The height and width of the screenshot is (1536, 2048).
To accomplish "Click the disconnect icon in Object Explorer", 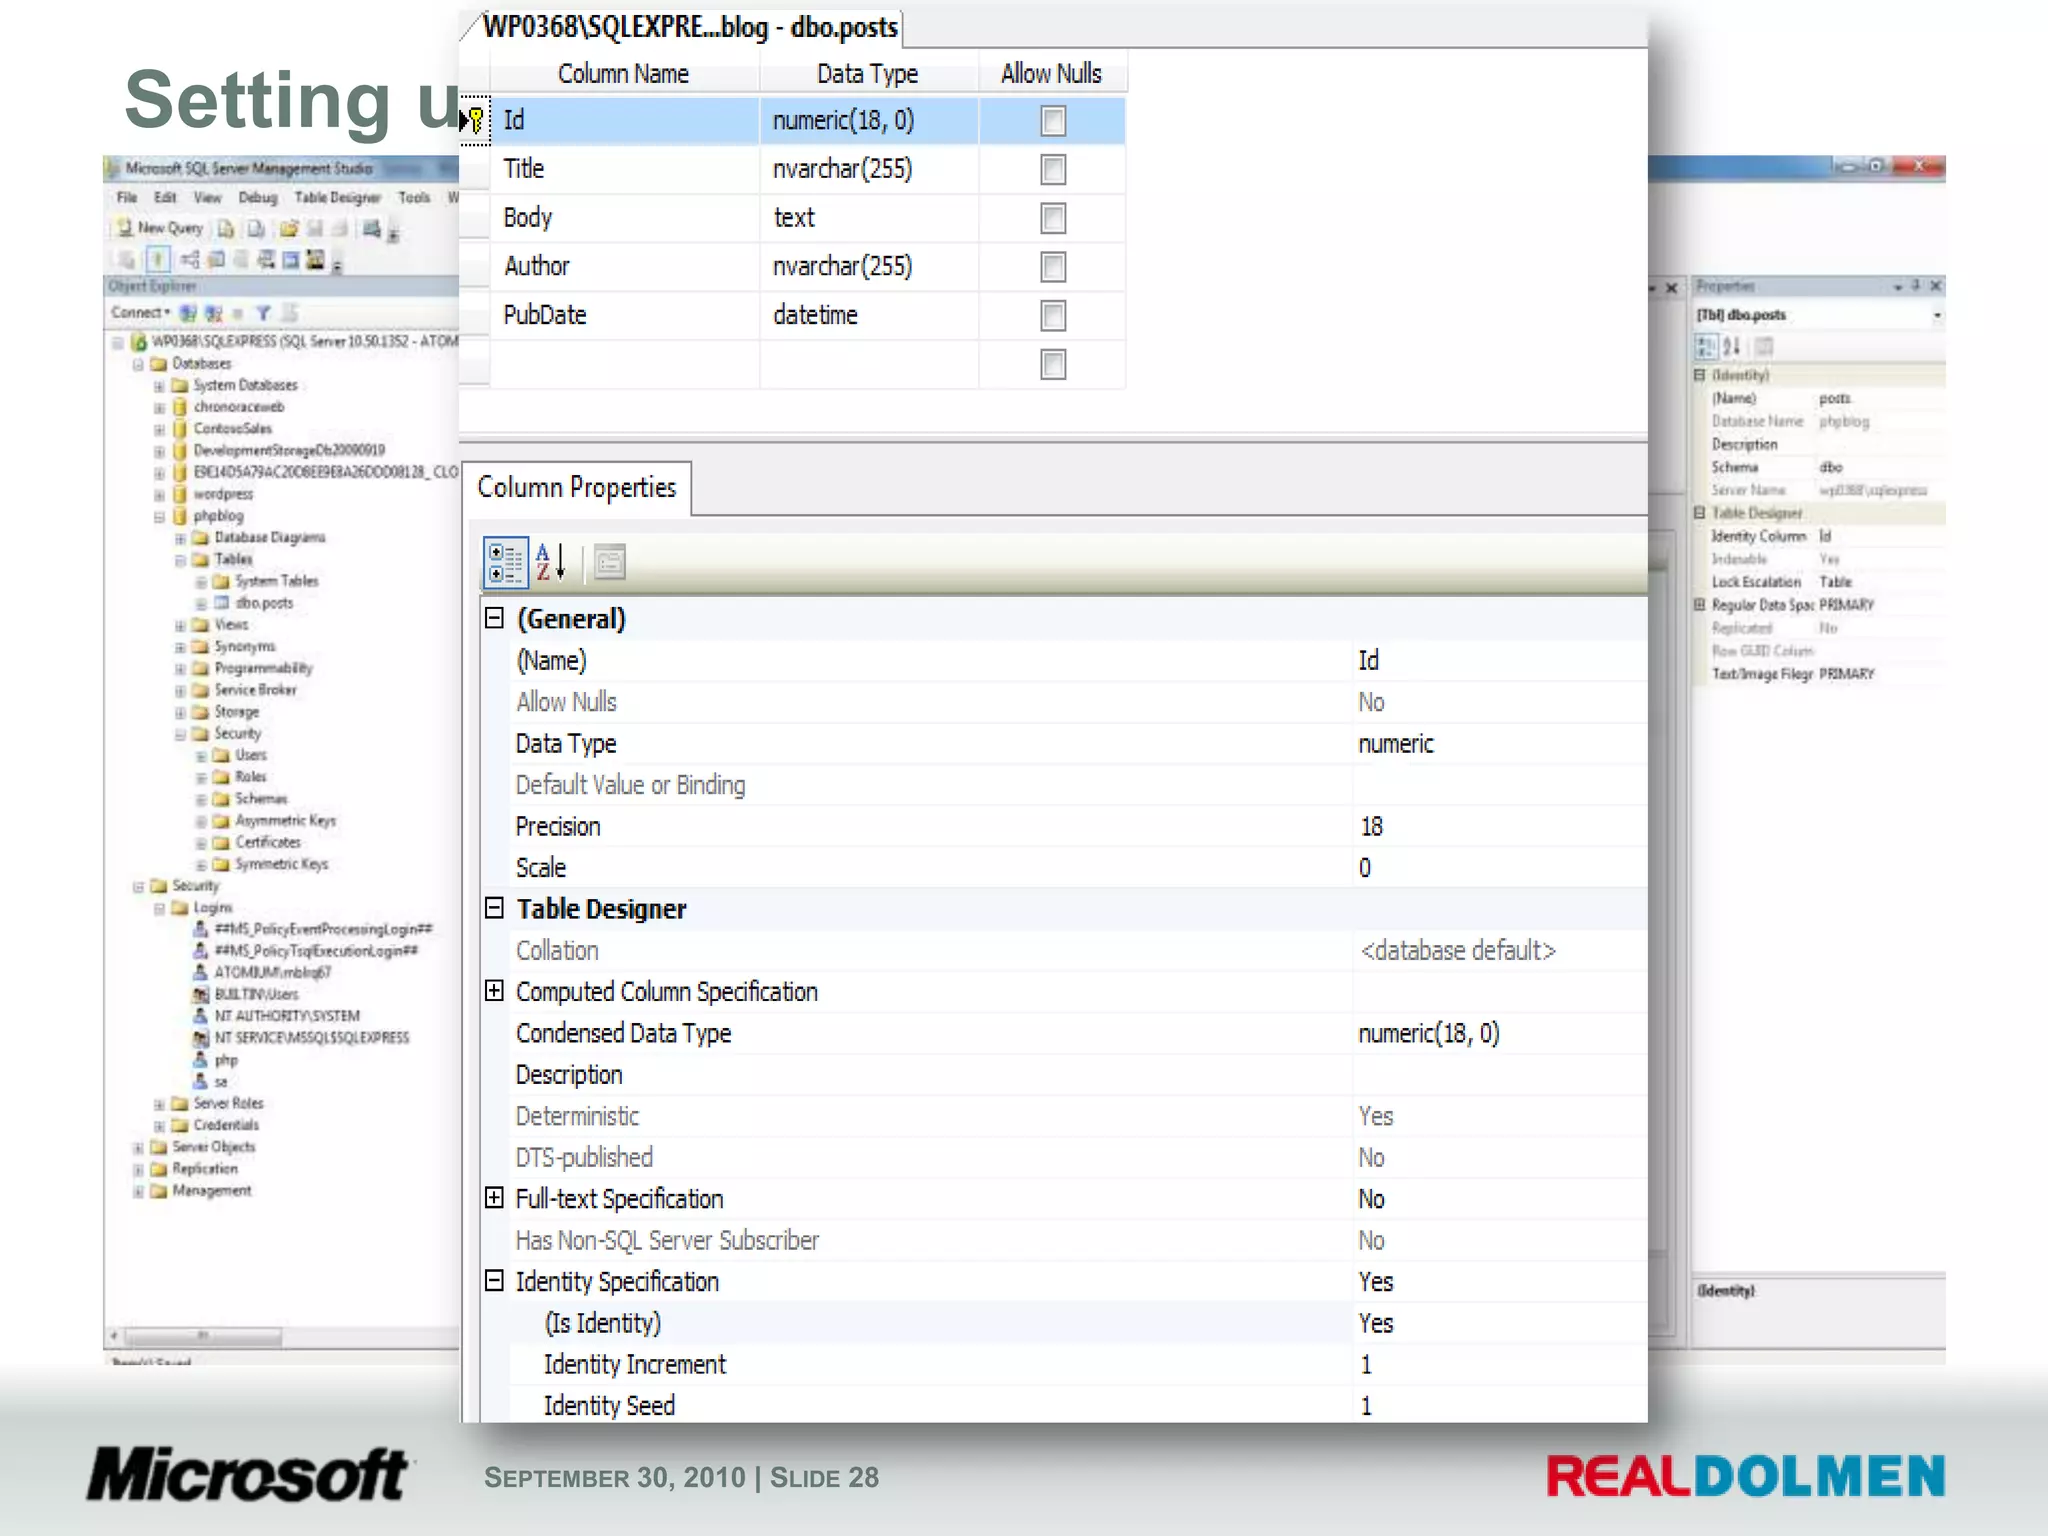I will coord(213,313).
